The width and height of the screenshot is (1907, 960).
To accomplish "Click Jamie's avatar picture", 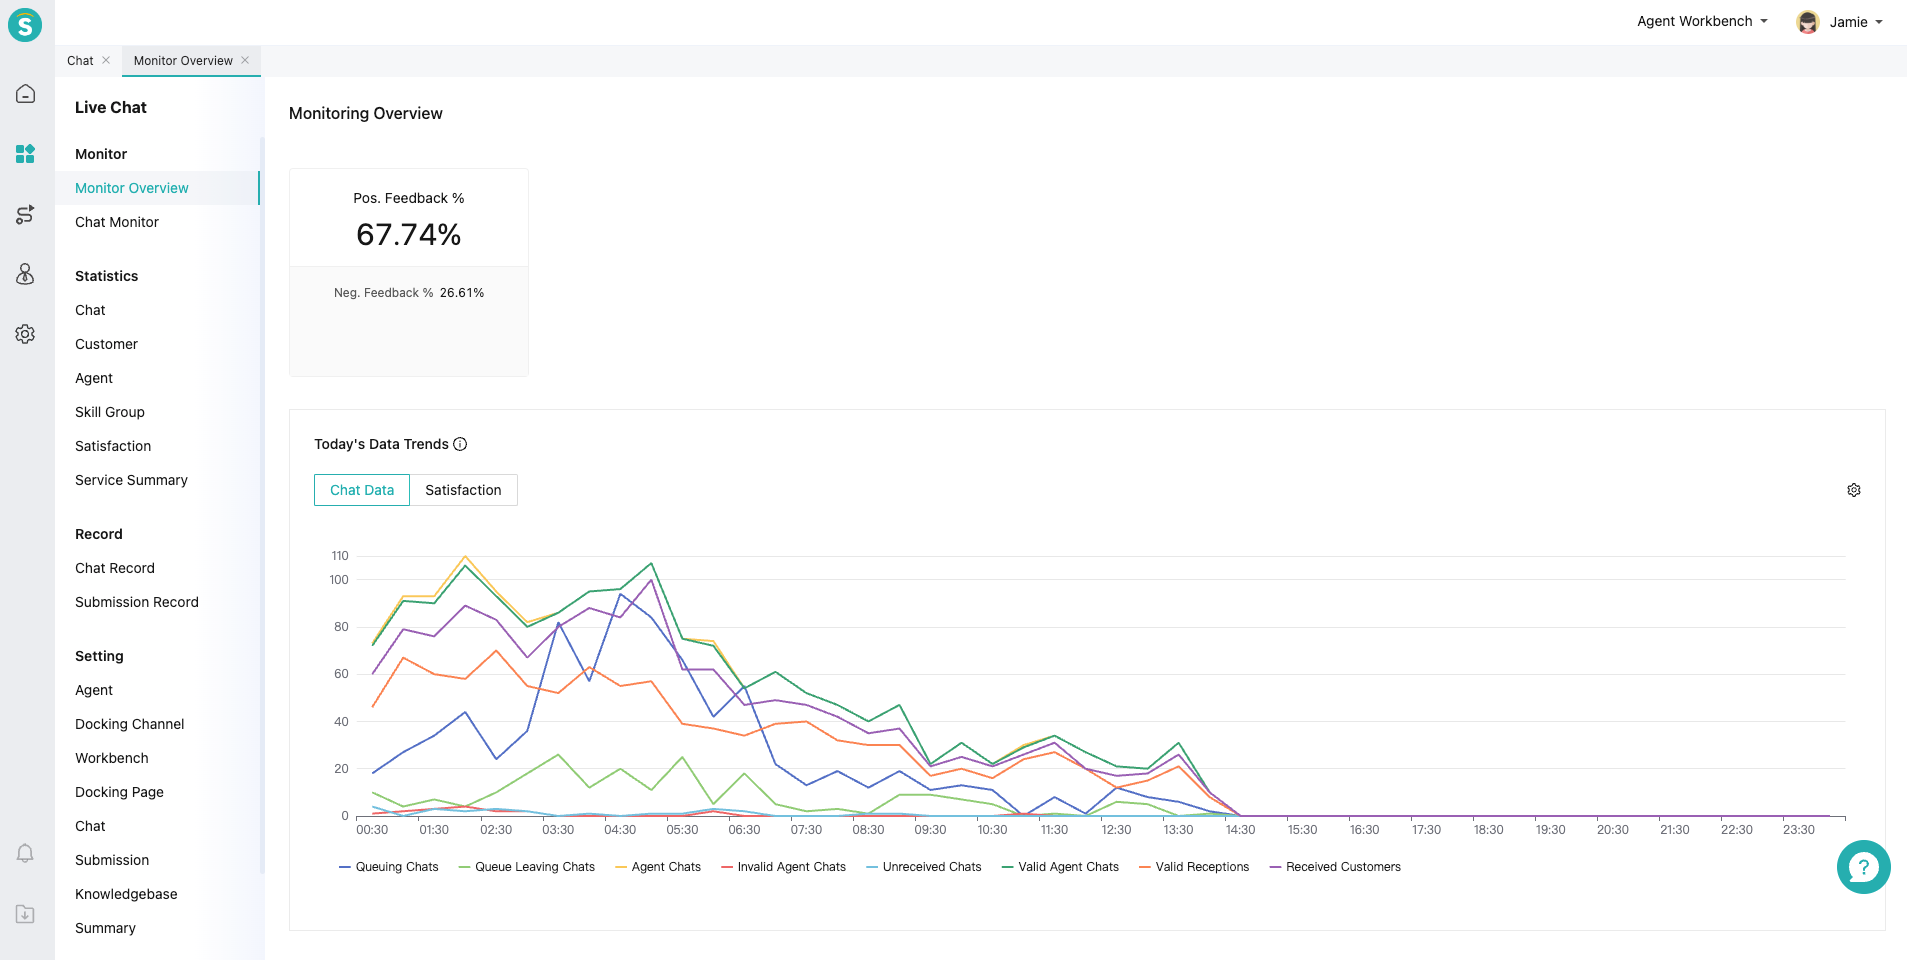I will [1807, 22].
